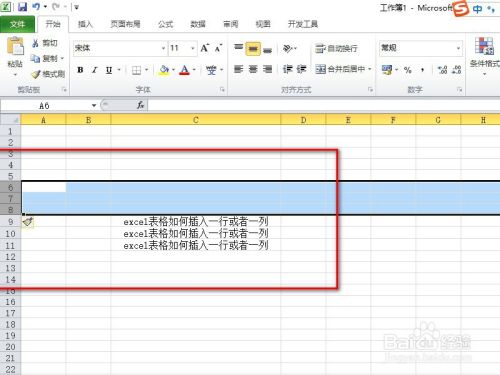
Task: Select column C header
Action: pyautogui.click(x=196, y=120)
